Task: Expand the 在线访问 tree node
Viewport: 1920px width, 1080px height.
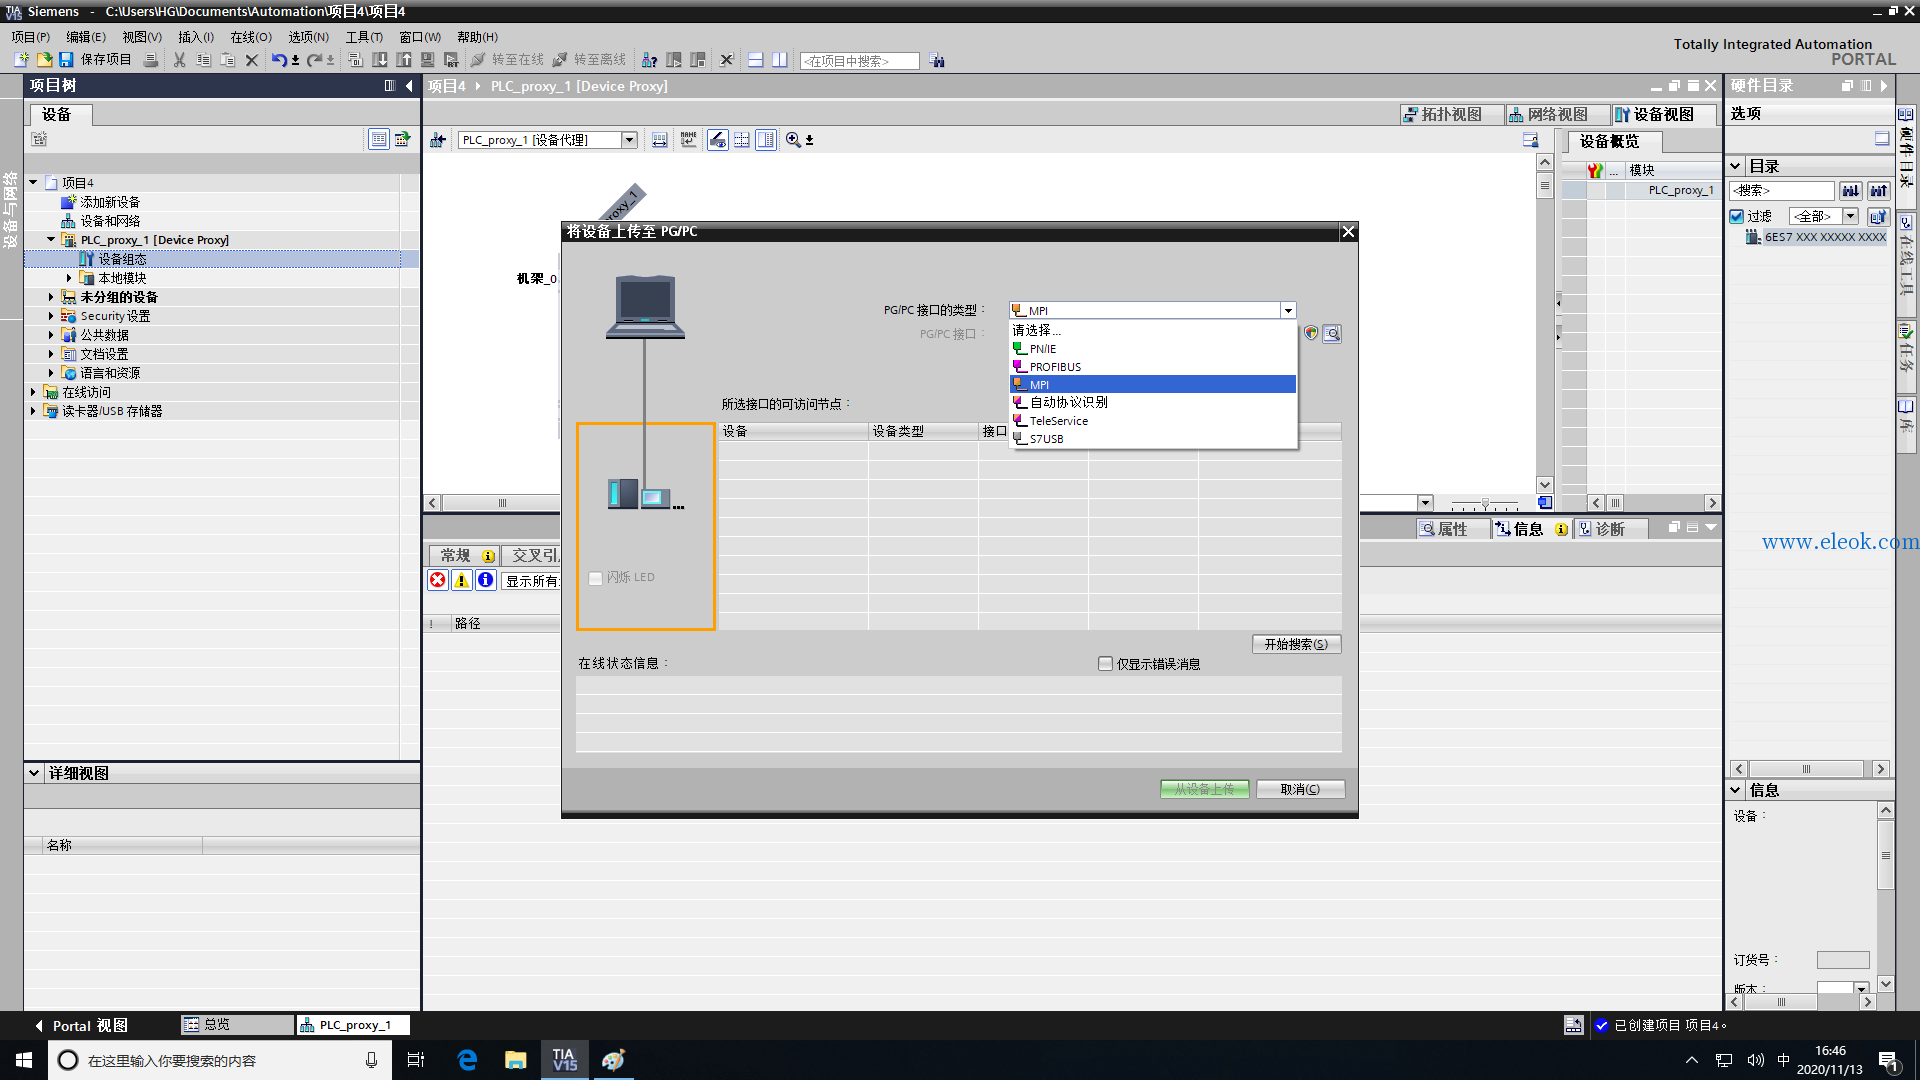Action: coord(33,392)
